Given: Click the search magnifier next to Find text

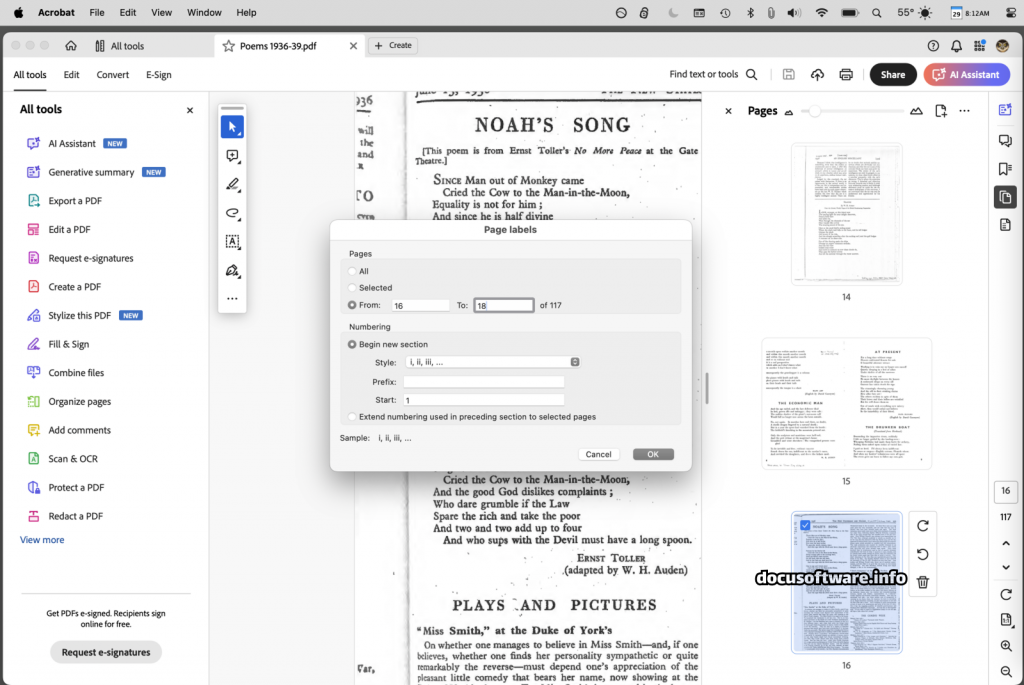Looking at the screenshot, I should point(752,75).
